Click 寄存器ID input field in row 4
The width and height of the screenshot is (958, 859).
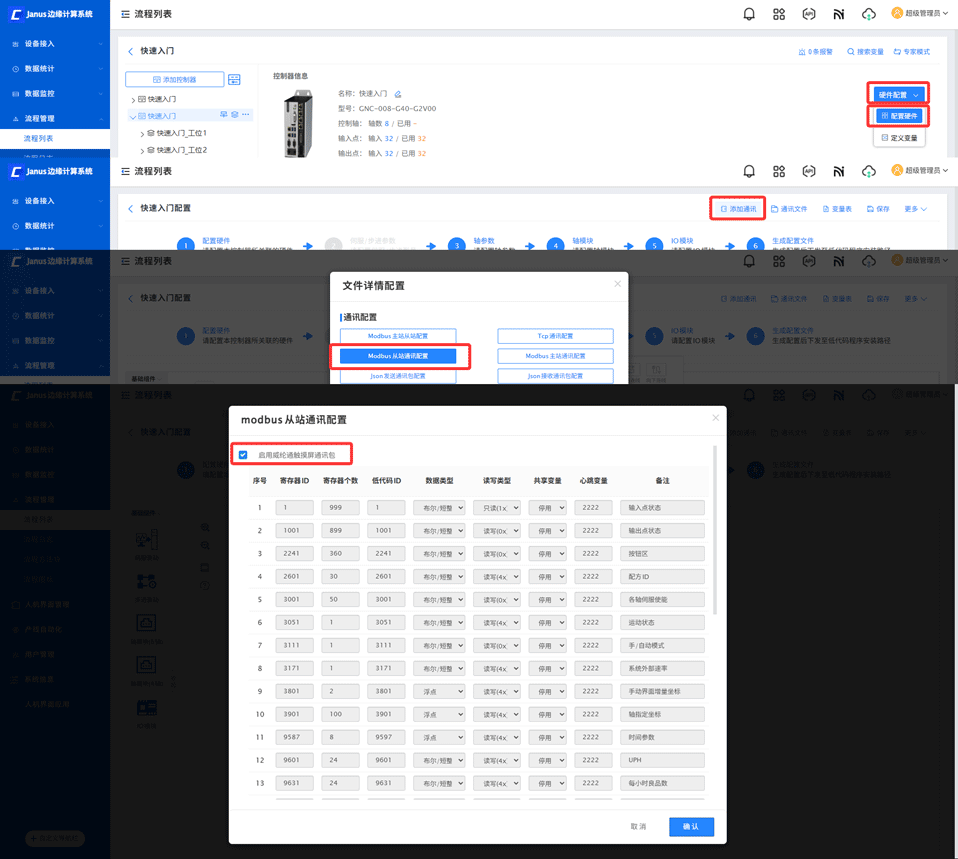tap(294, 577)
